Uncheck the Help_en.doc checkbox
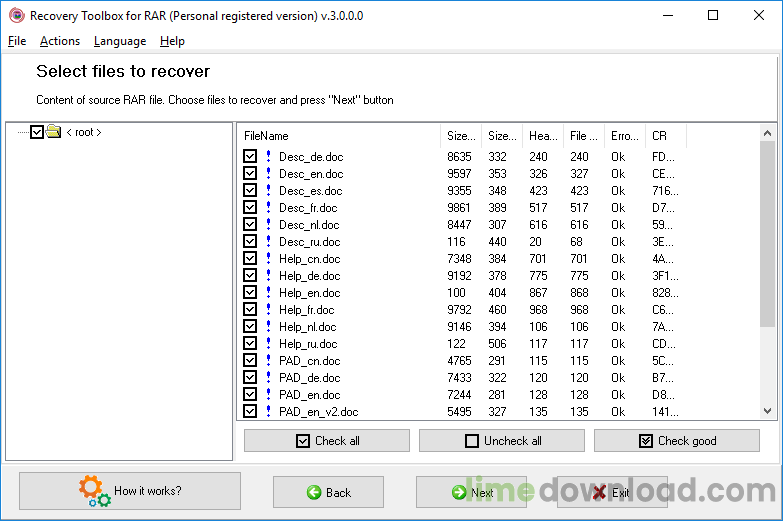 pos(250,292)
